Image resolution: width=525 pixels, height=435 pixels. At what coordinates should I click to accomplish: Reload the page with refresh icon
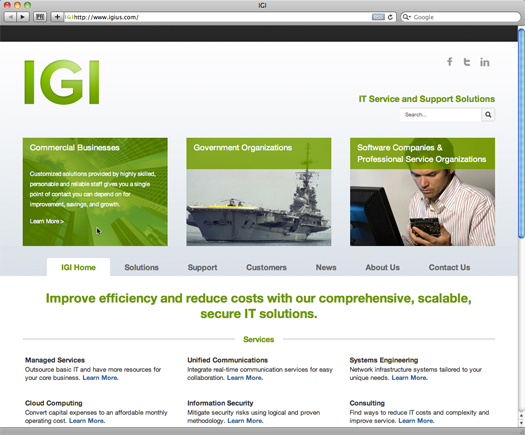pos(390,17)
